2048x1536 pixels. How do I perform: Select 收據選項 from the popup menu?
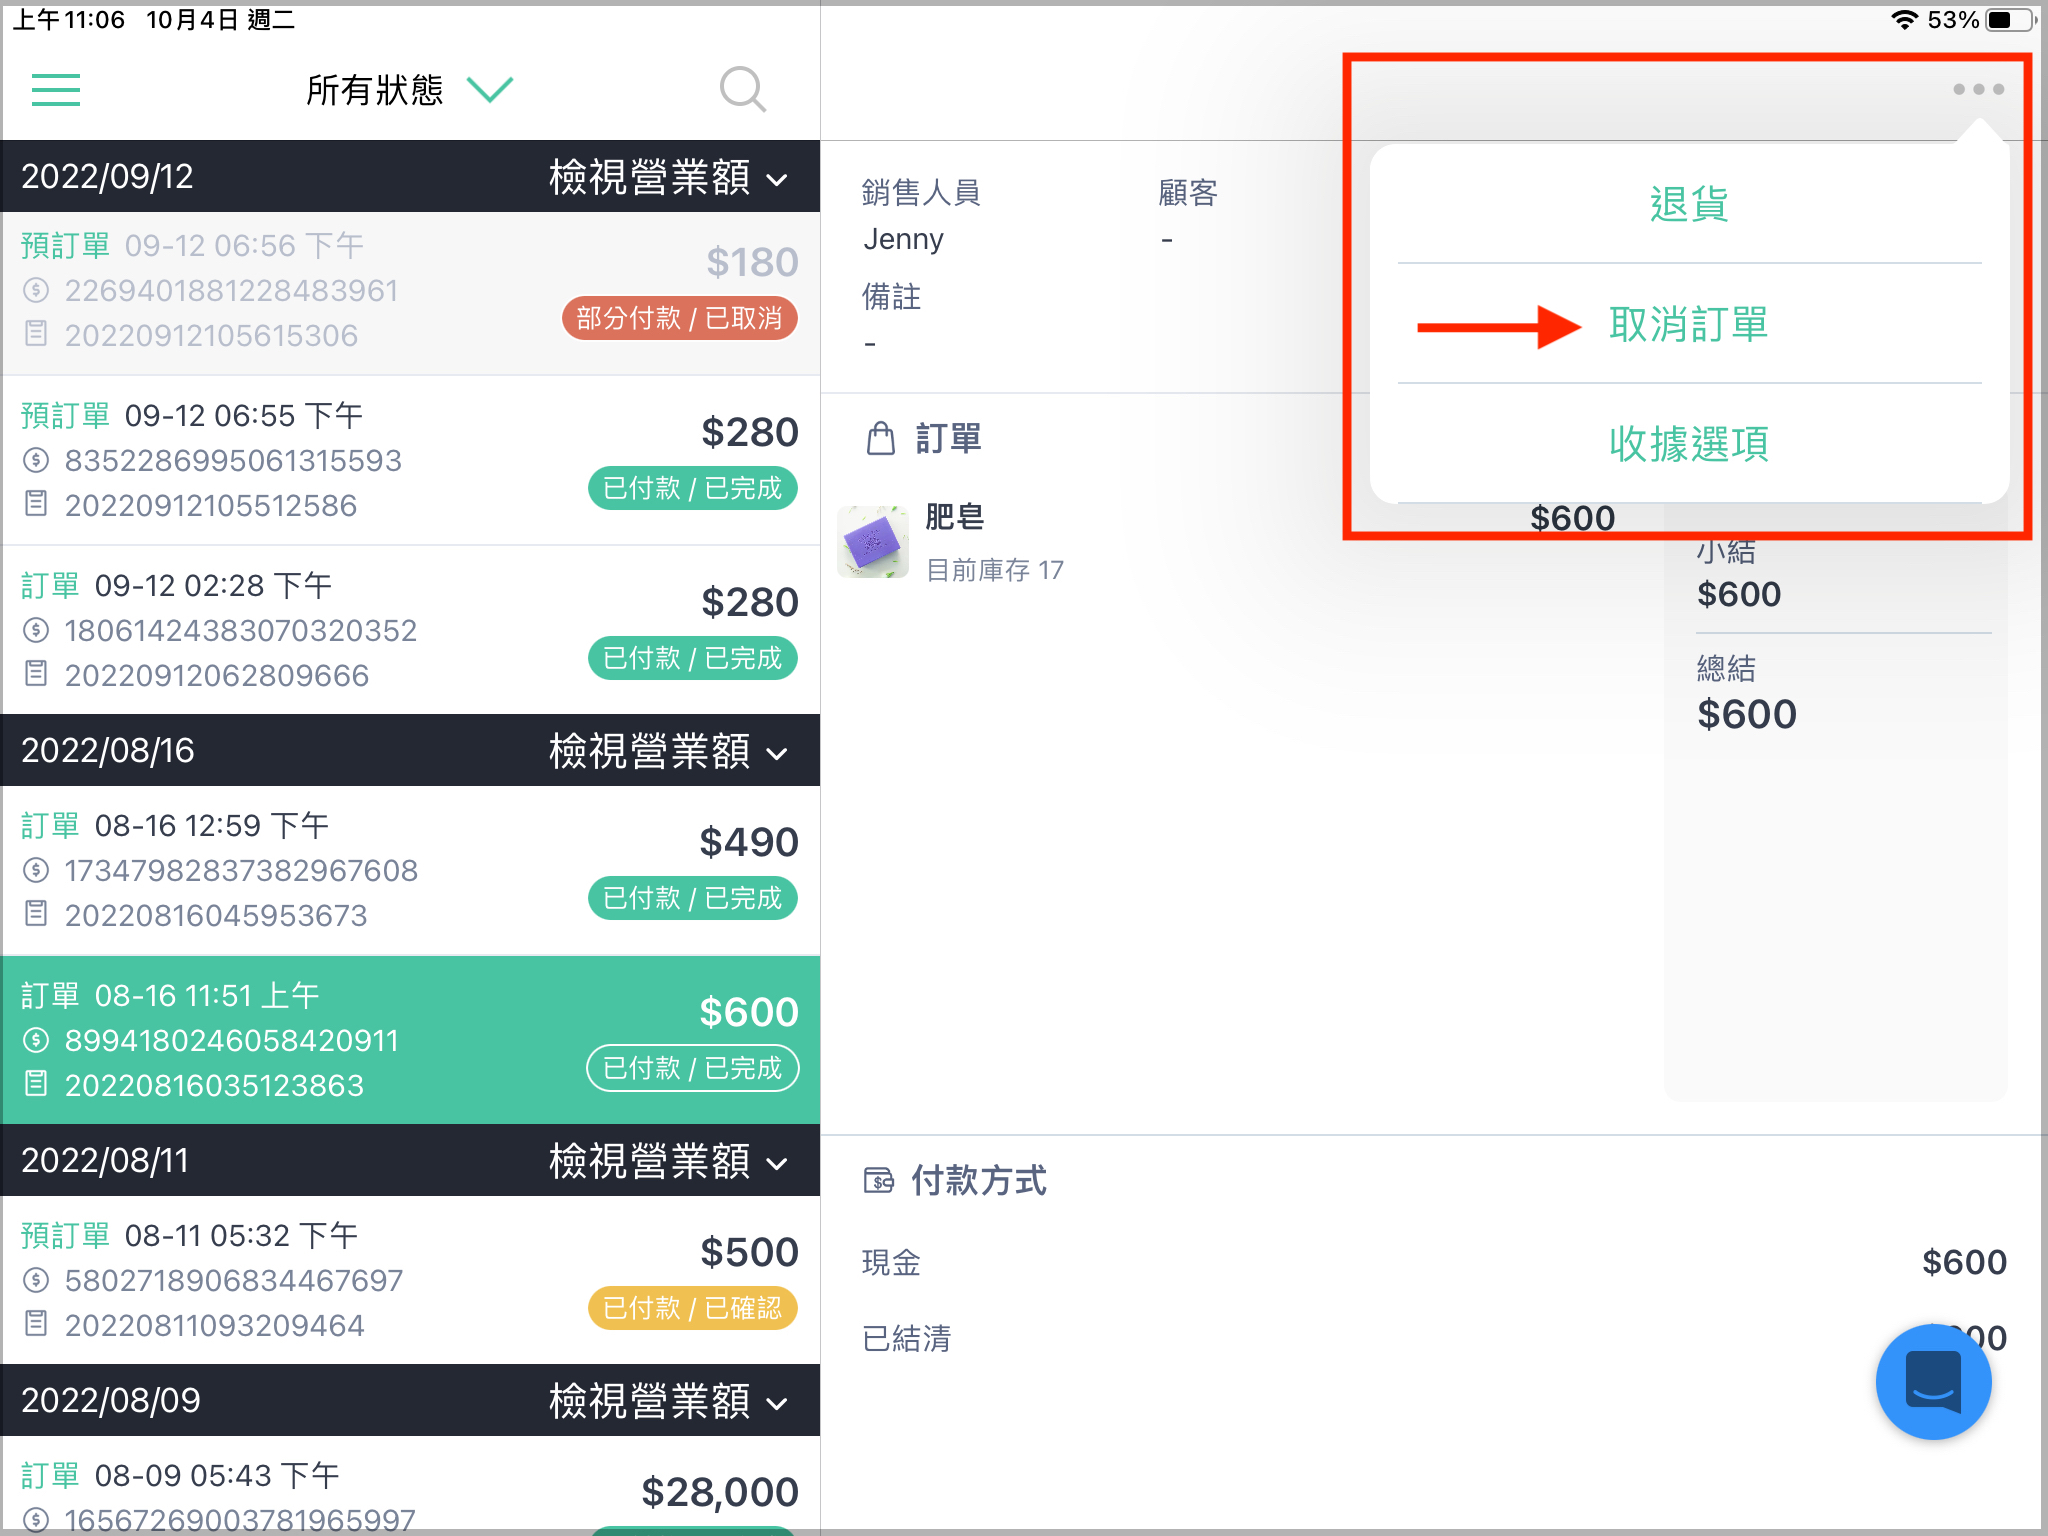click(x=1689, y=443)
